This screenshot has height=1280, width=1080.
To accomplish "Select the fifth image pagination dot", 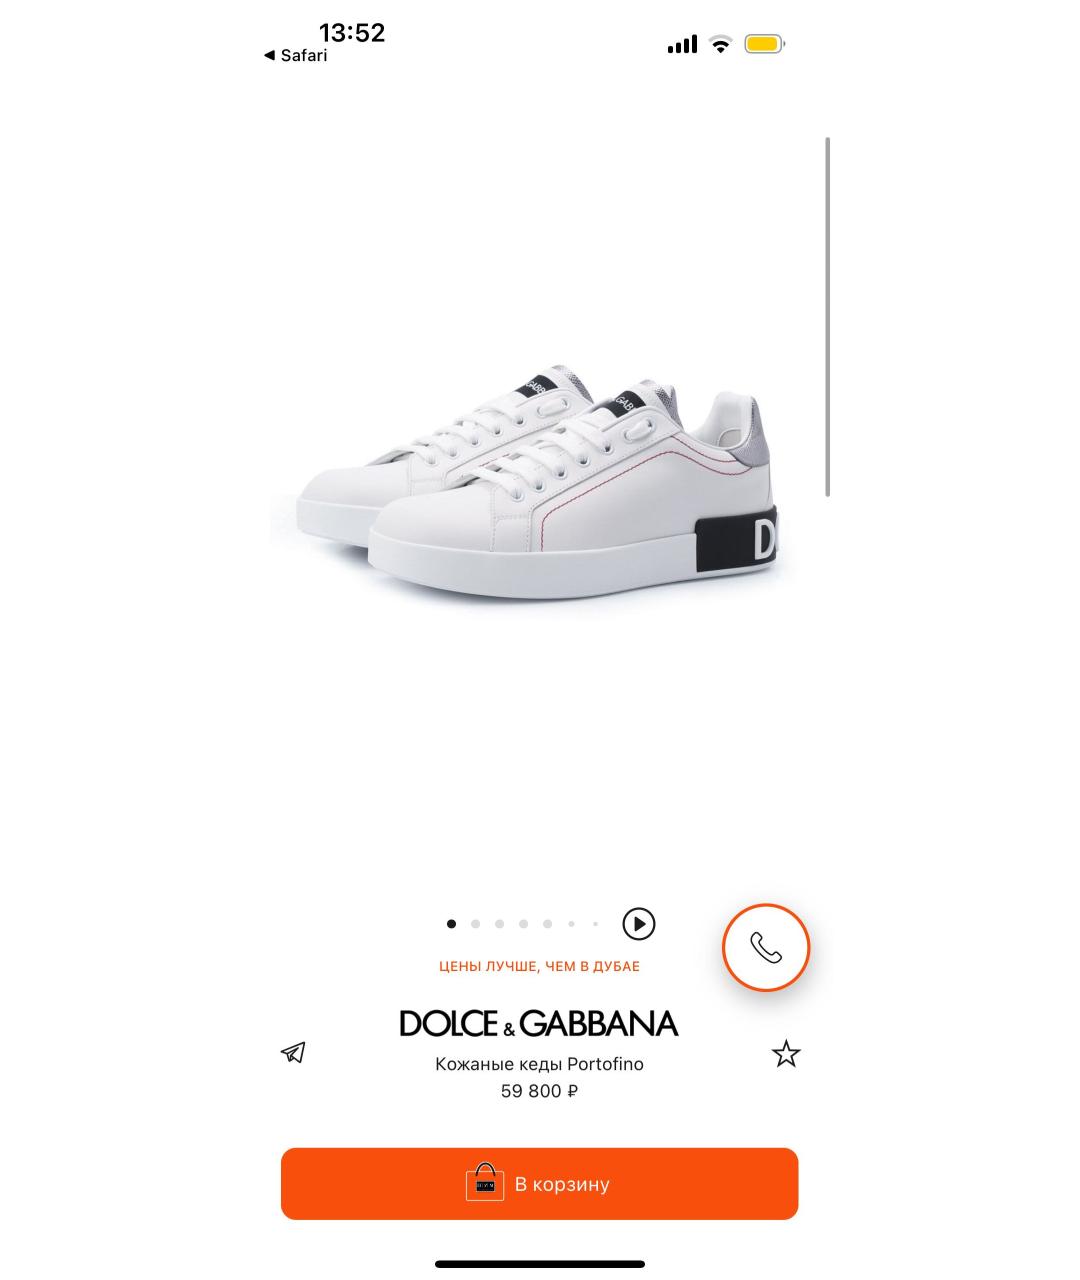I will tap(547, 924).
